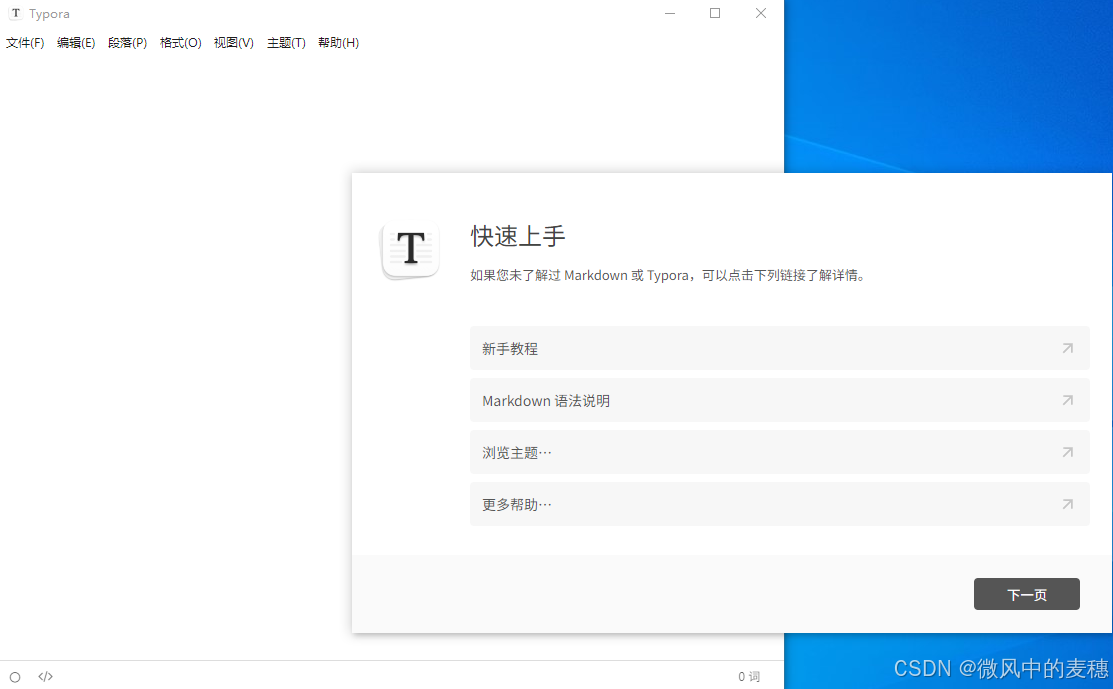Click the Typora title text
This screenshot has width=1113, height=689.
tap(49, 13)
